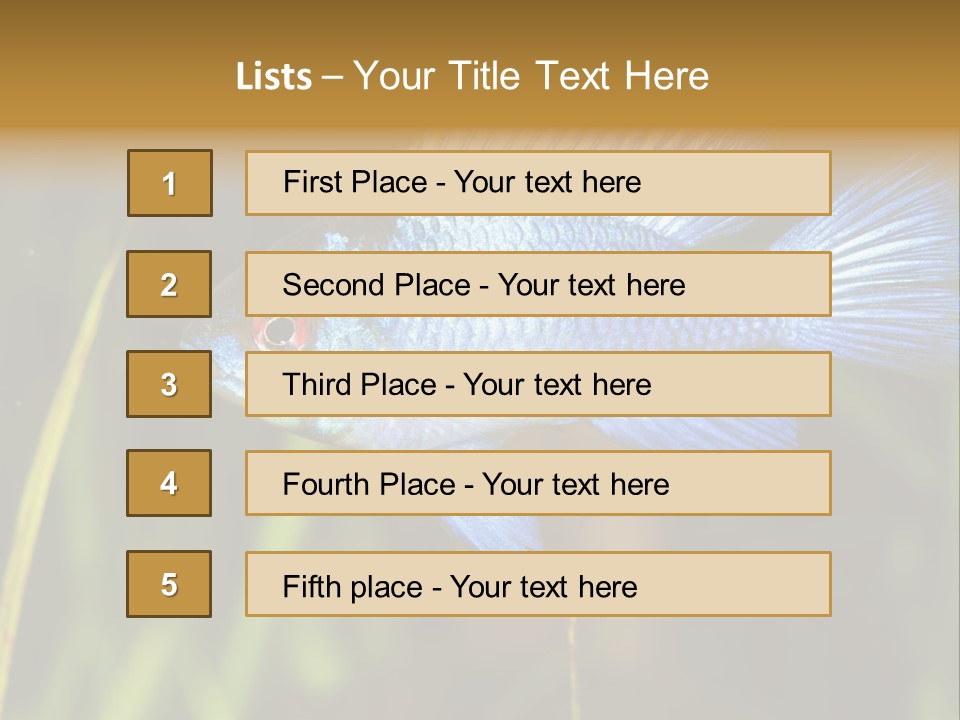This screenshot has width=960, height=720.
Task: Select the Your Title Text Here heading
Action: pyautogui.click(x=531, y=77)
